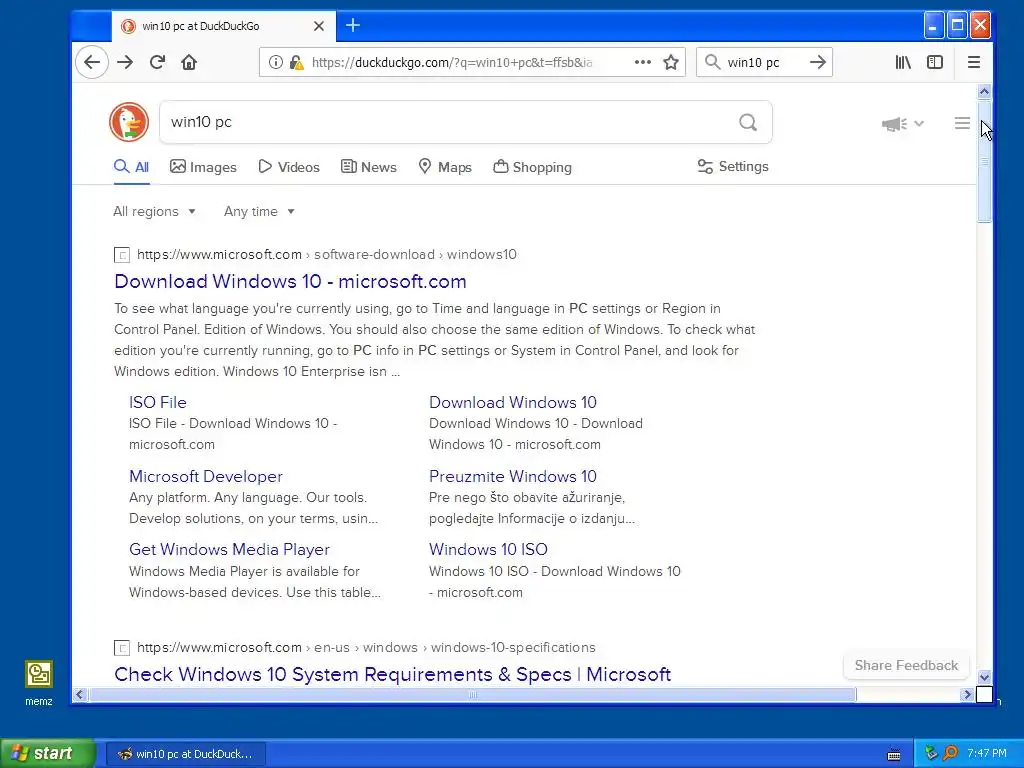Open the Download Windows 10 sitelink

513,402
